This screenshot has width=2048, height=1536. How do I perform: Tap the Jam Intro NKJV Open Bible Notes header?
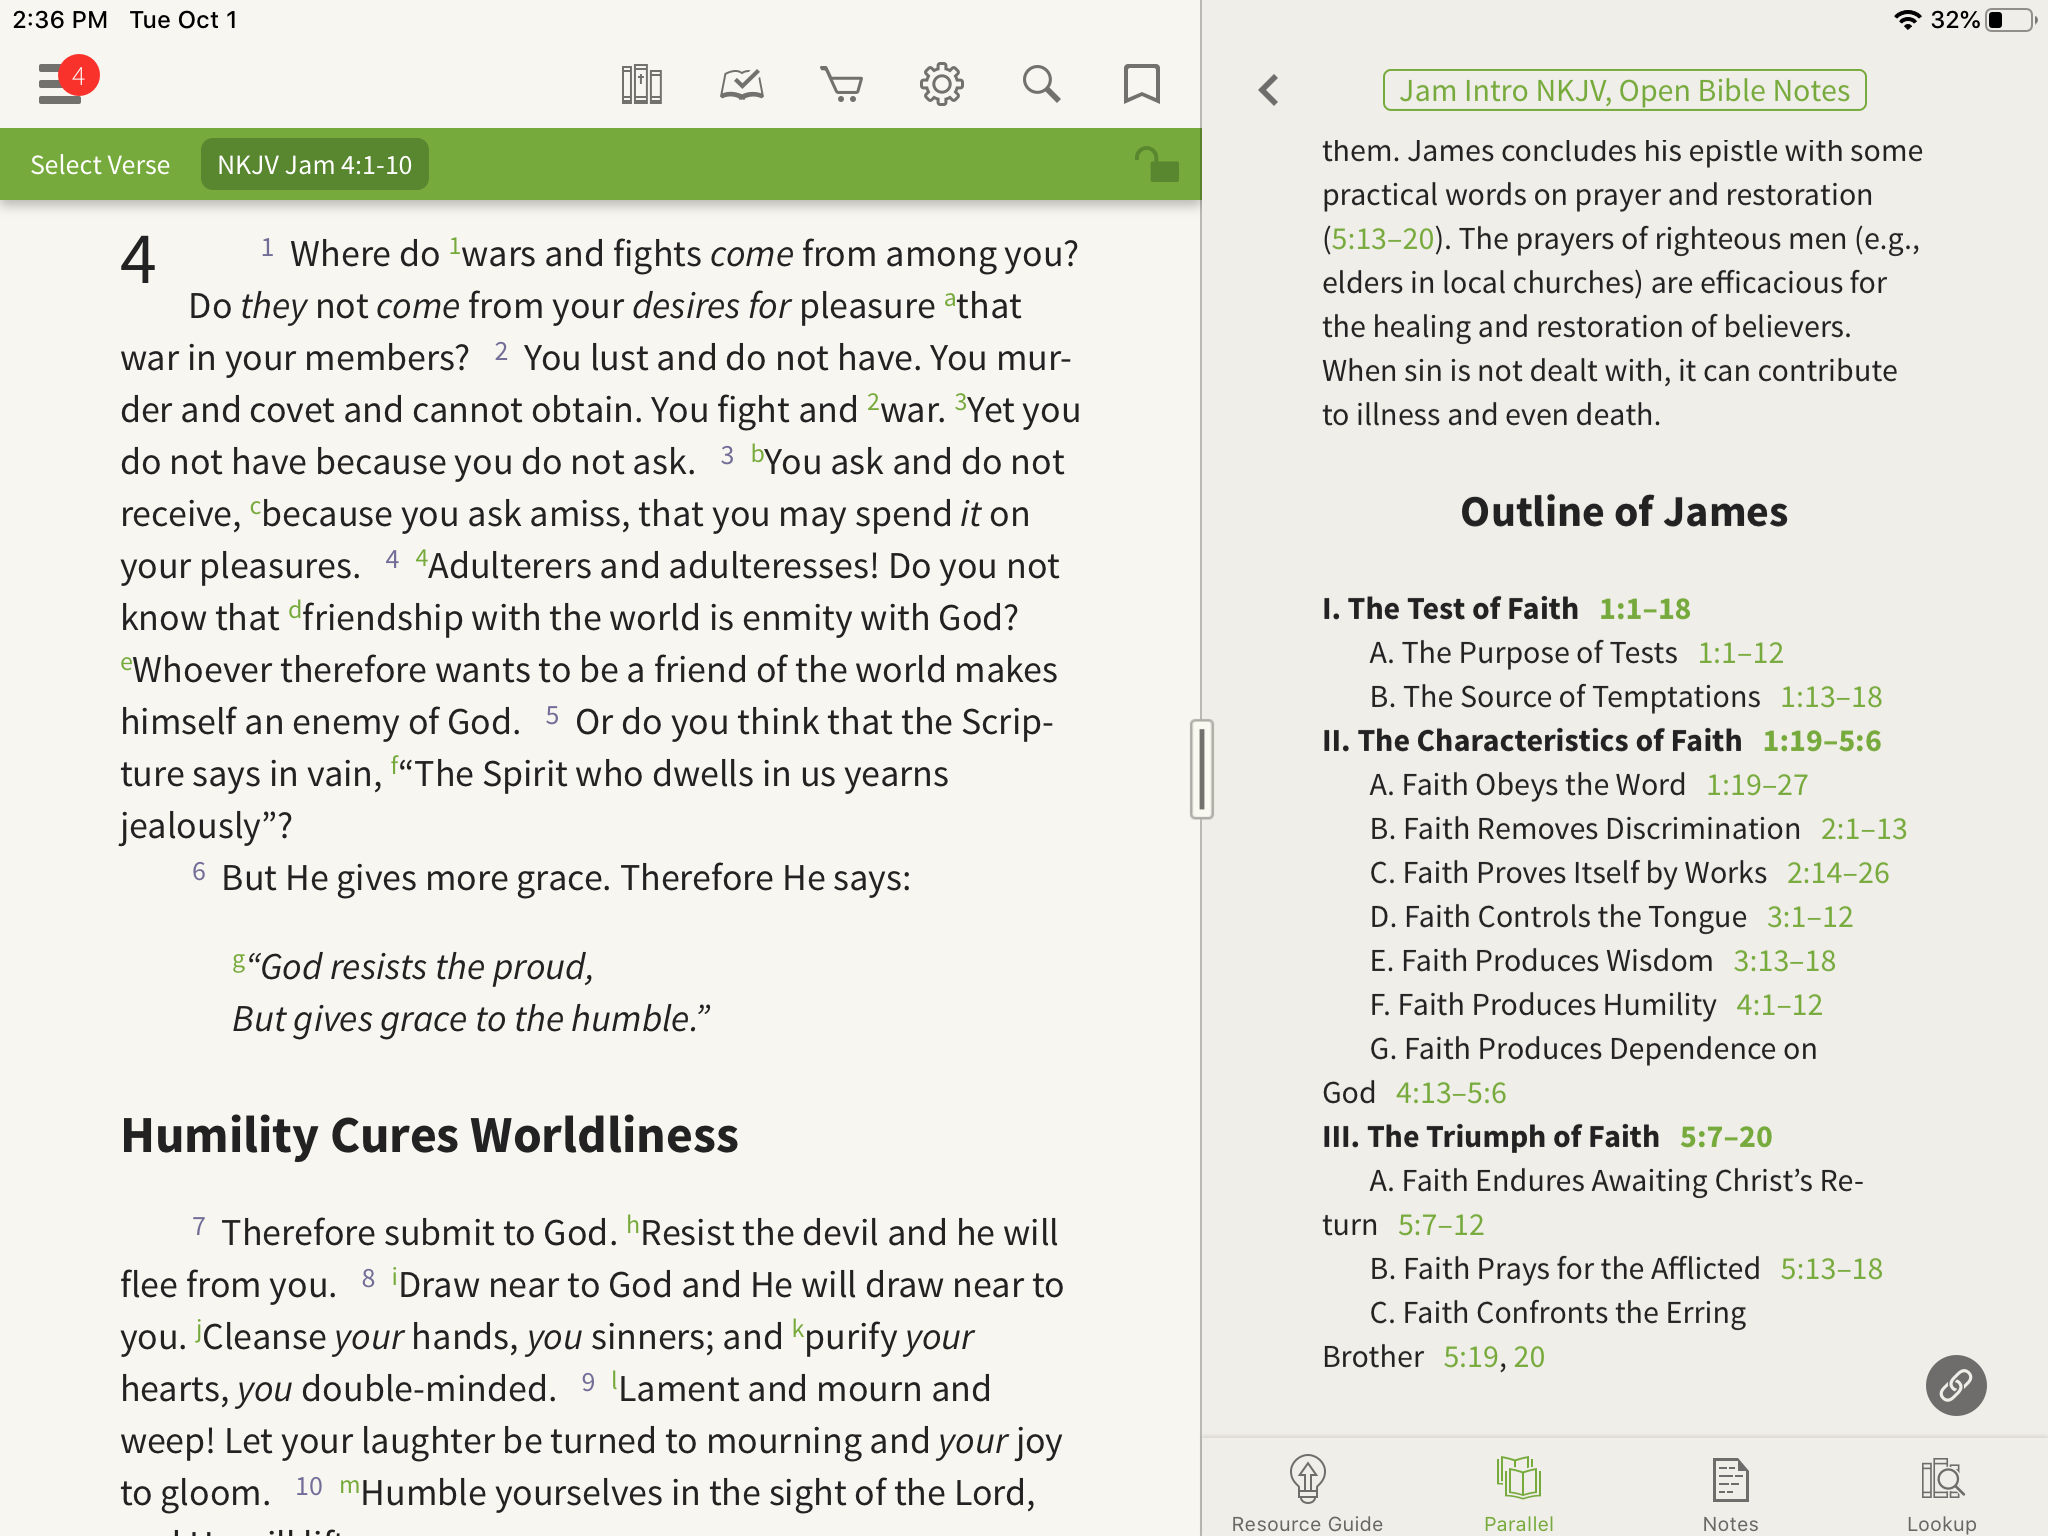pos(1624,89)
